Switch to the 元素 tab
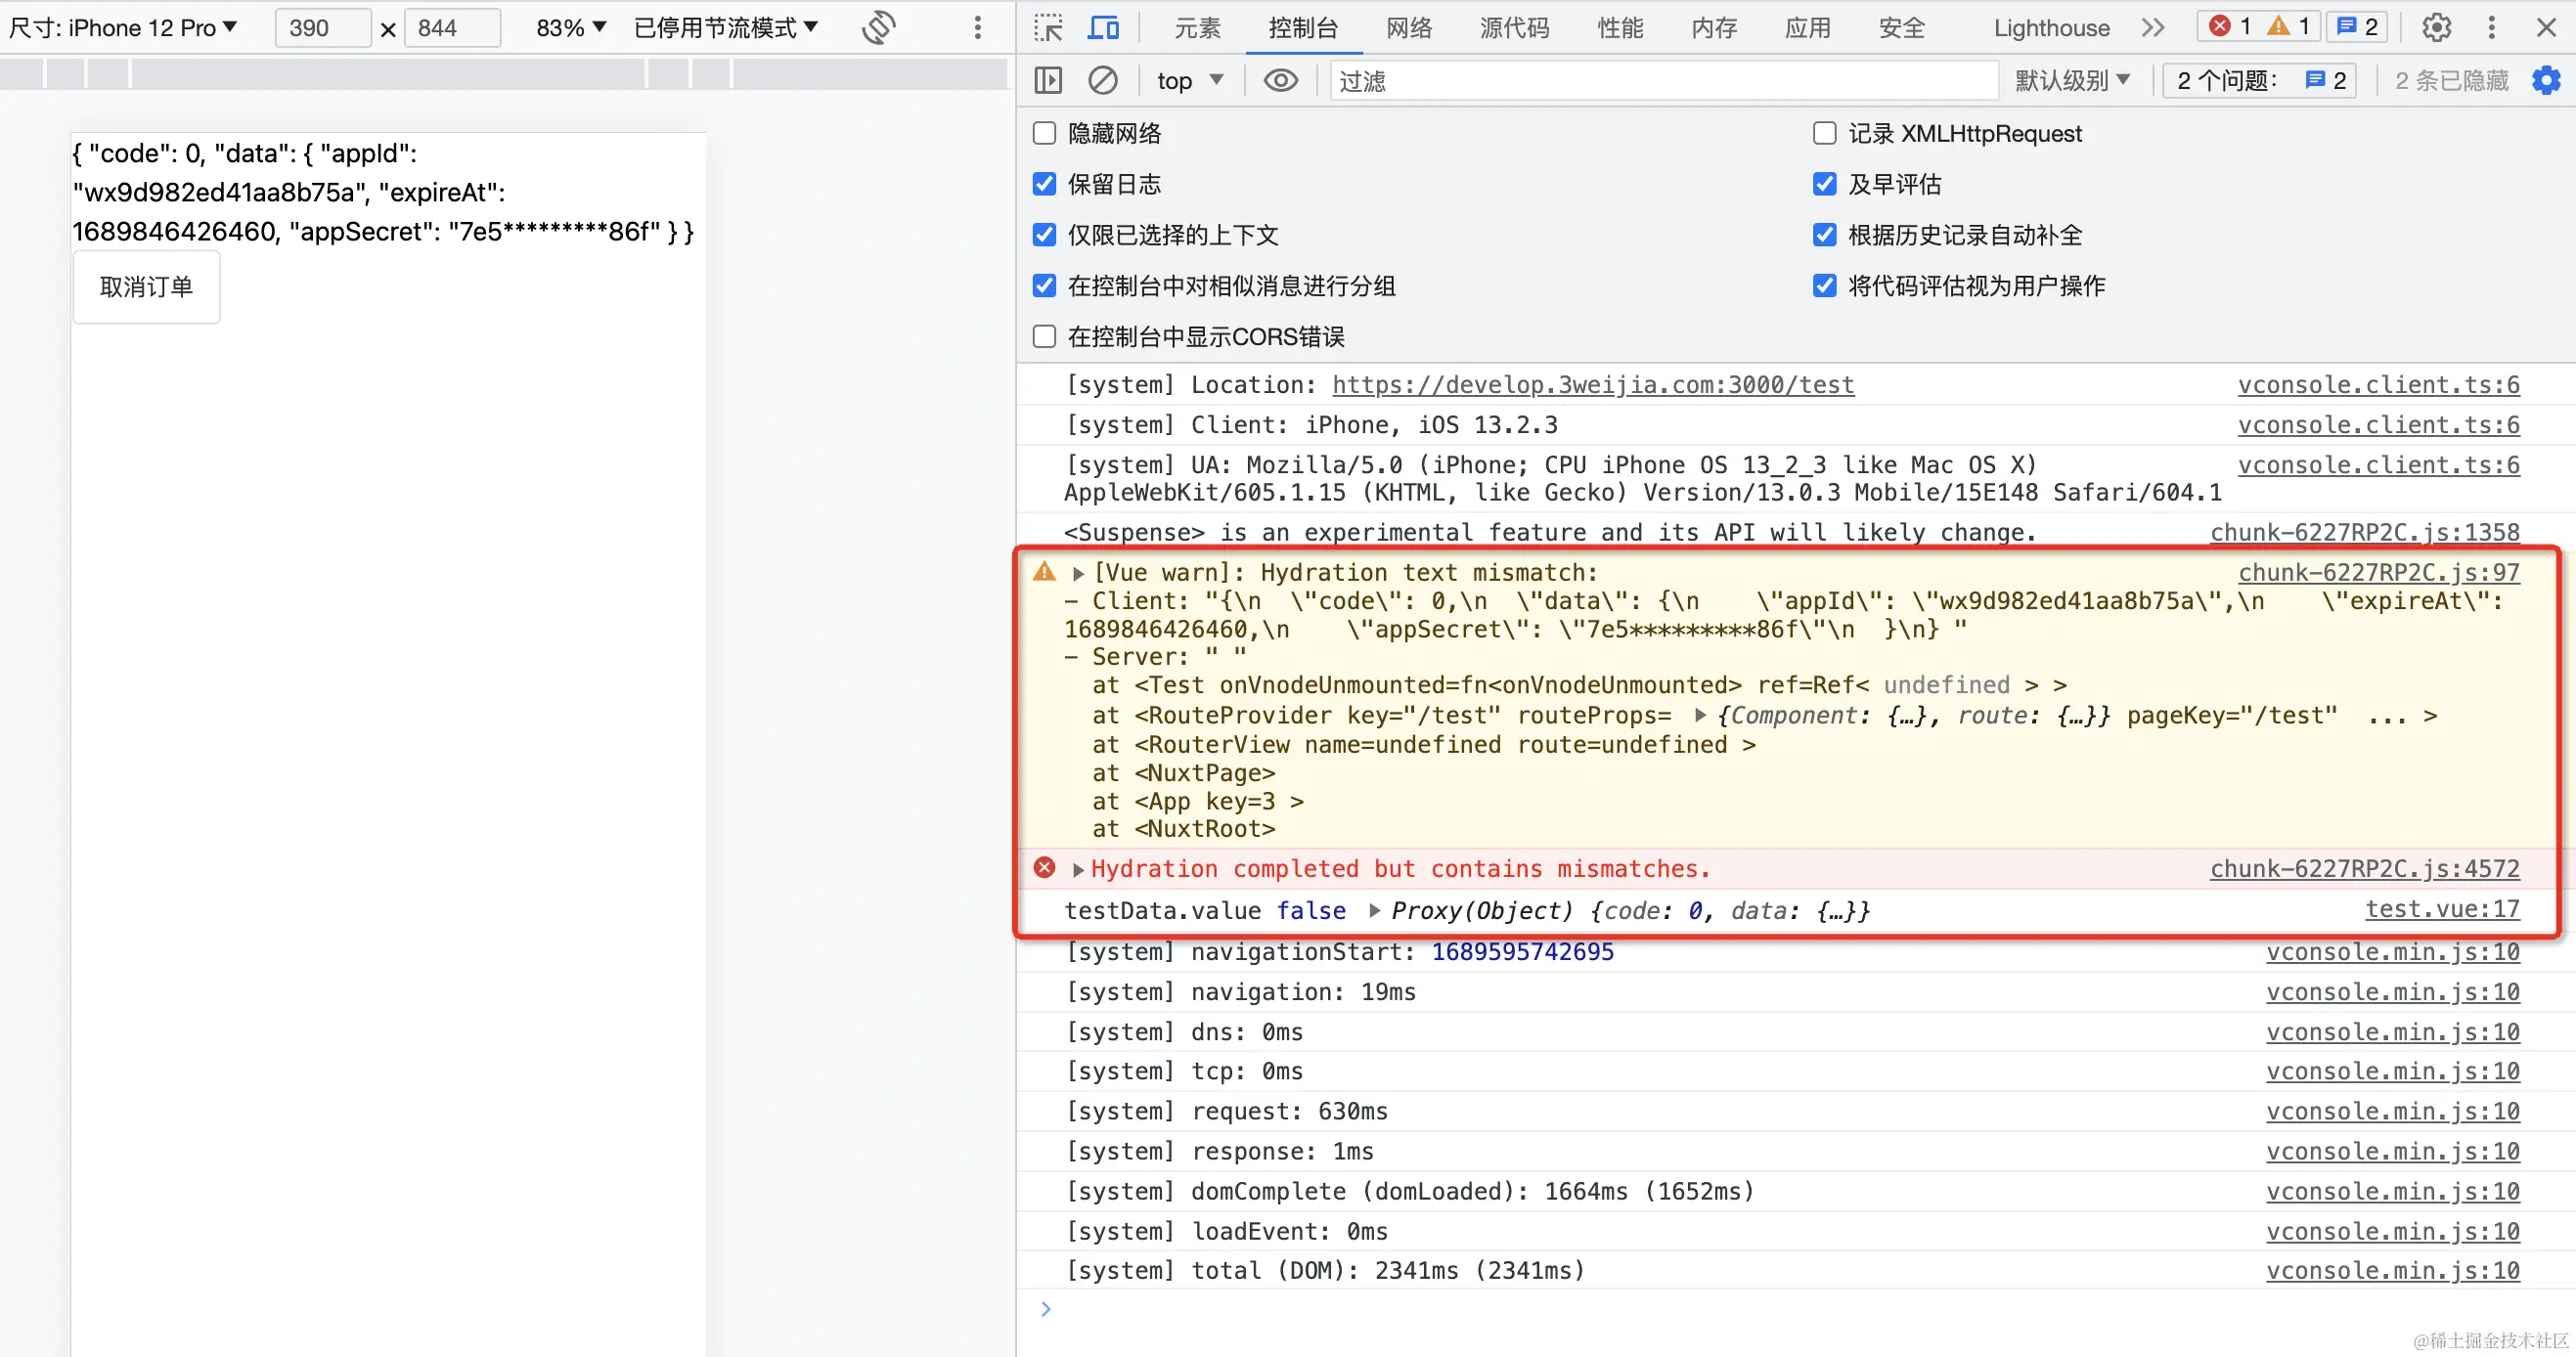Viewport: 2576px width, 1357px height. pos(1196,28)
